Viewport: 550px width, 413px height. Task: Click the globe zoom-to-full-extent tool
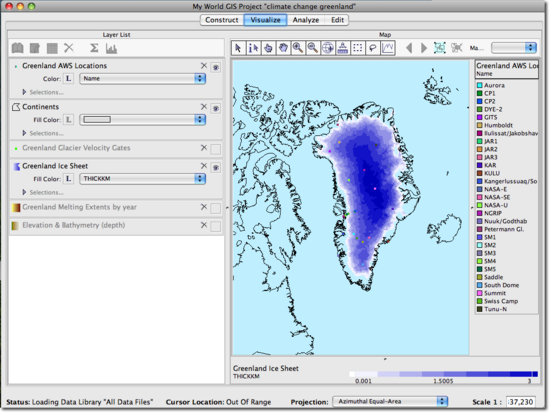pos(328,48)
